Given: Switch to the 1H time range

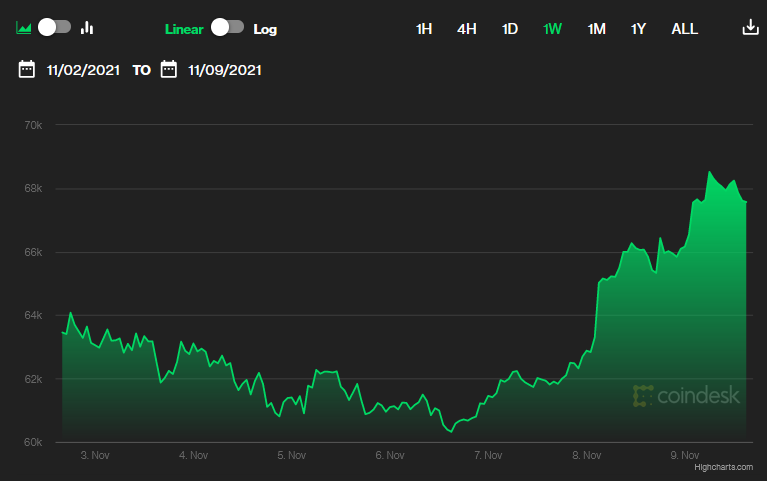Looking at the screenshot, I should [424, 29].
